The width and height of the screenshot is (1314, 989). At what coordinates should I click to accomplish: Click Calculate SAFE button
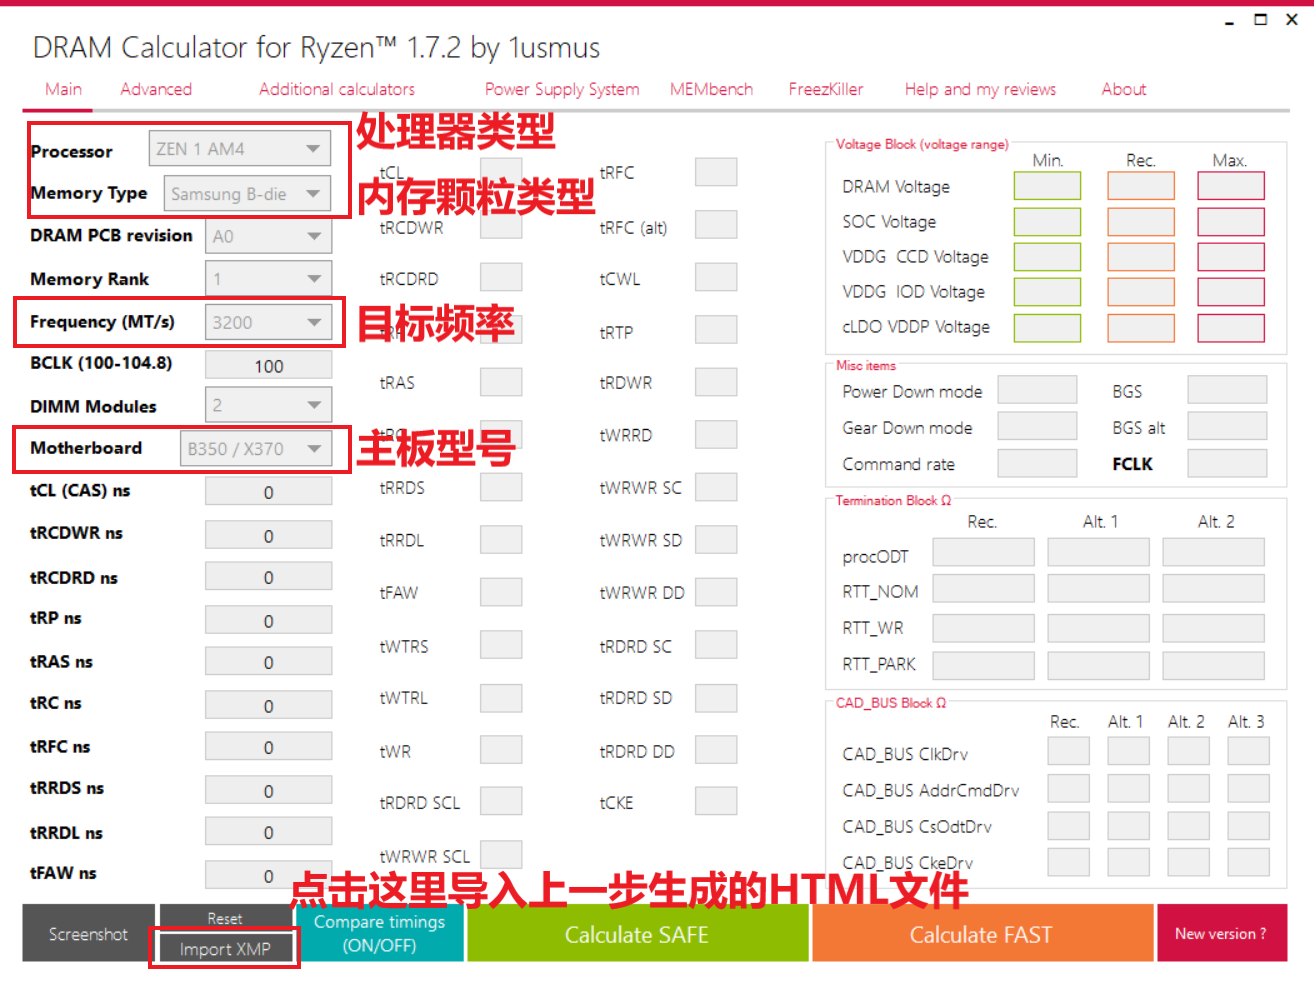pyautogui.click(x=637, y=934)
